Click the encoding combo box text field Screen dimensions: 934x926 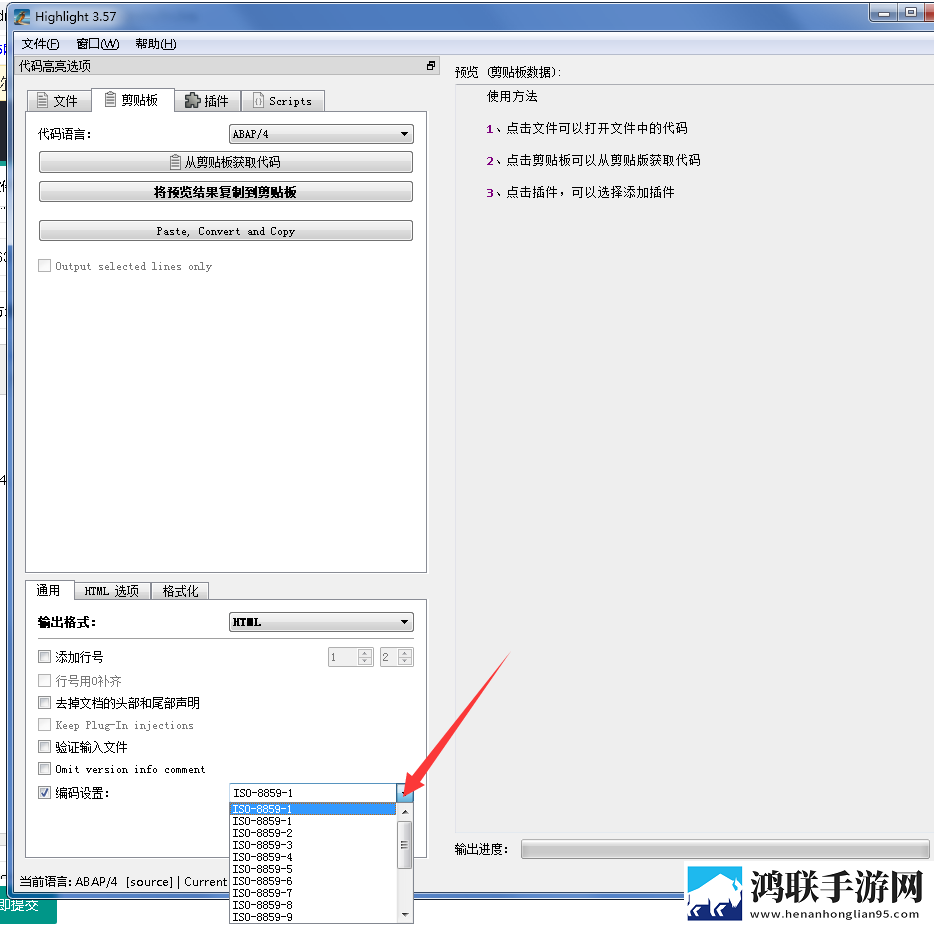[x=313, y=793]
